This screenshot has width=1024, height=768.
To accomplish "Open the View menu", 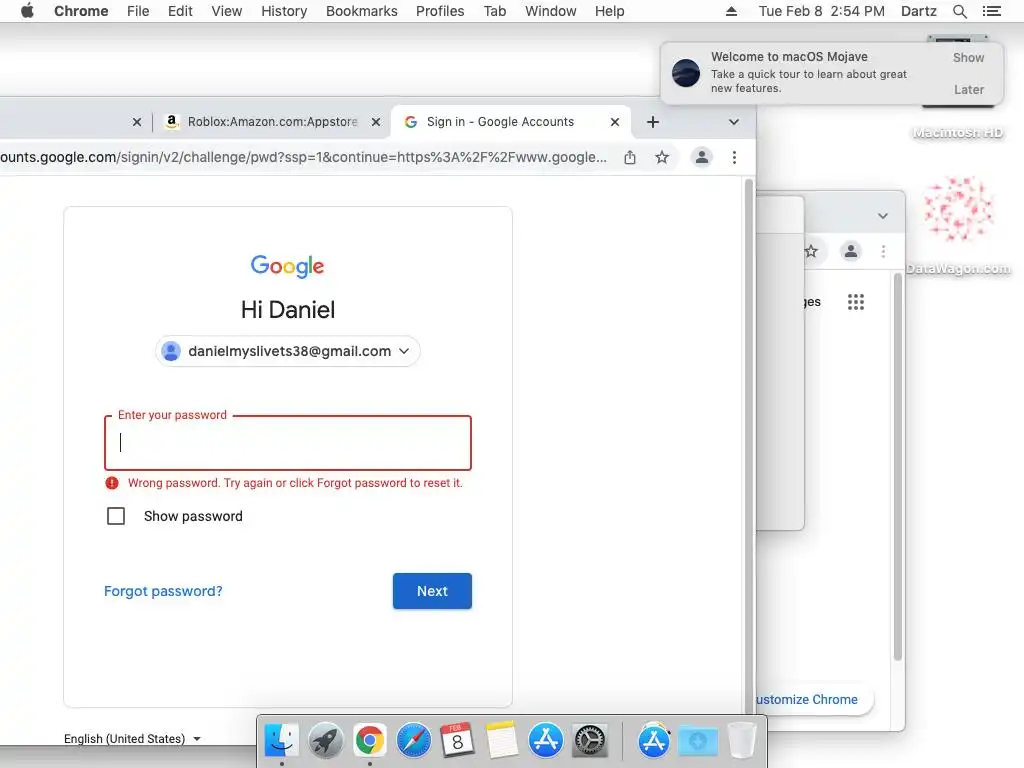I will [227, 11].
